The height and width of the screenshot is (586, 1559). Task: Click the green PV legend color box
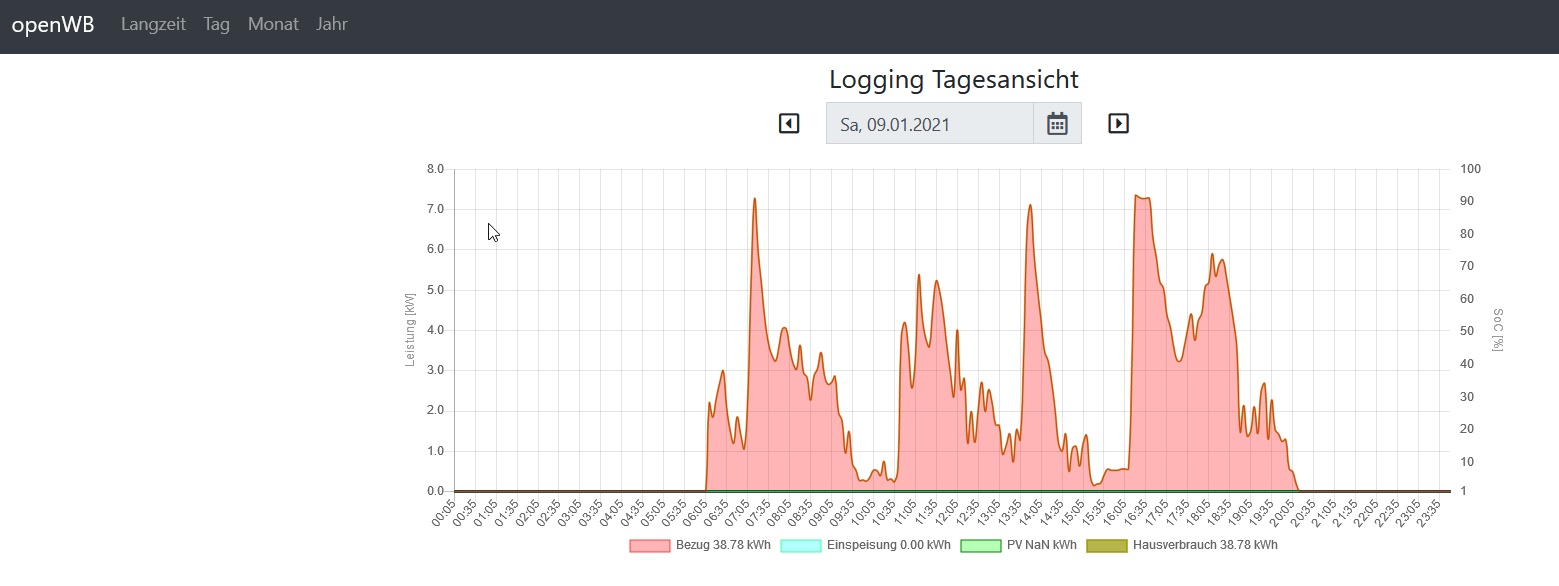(980, 546)
